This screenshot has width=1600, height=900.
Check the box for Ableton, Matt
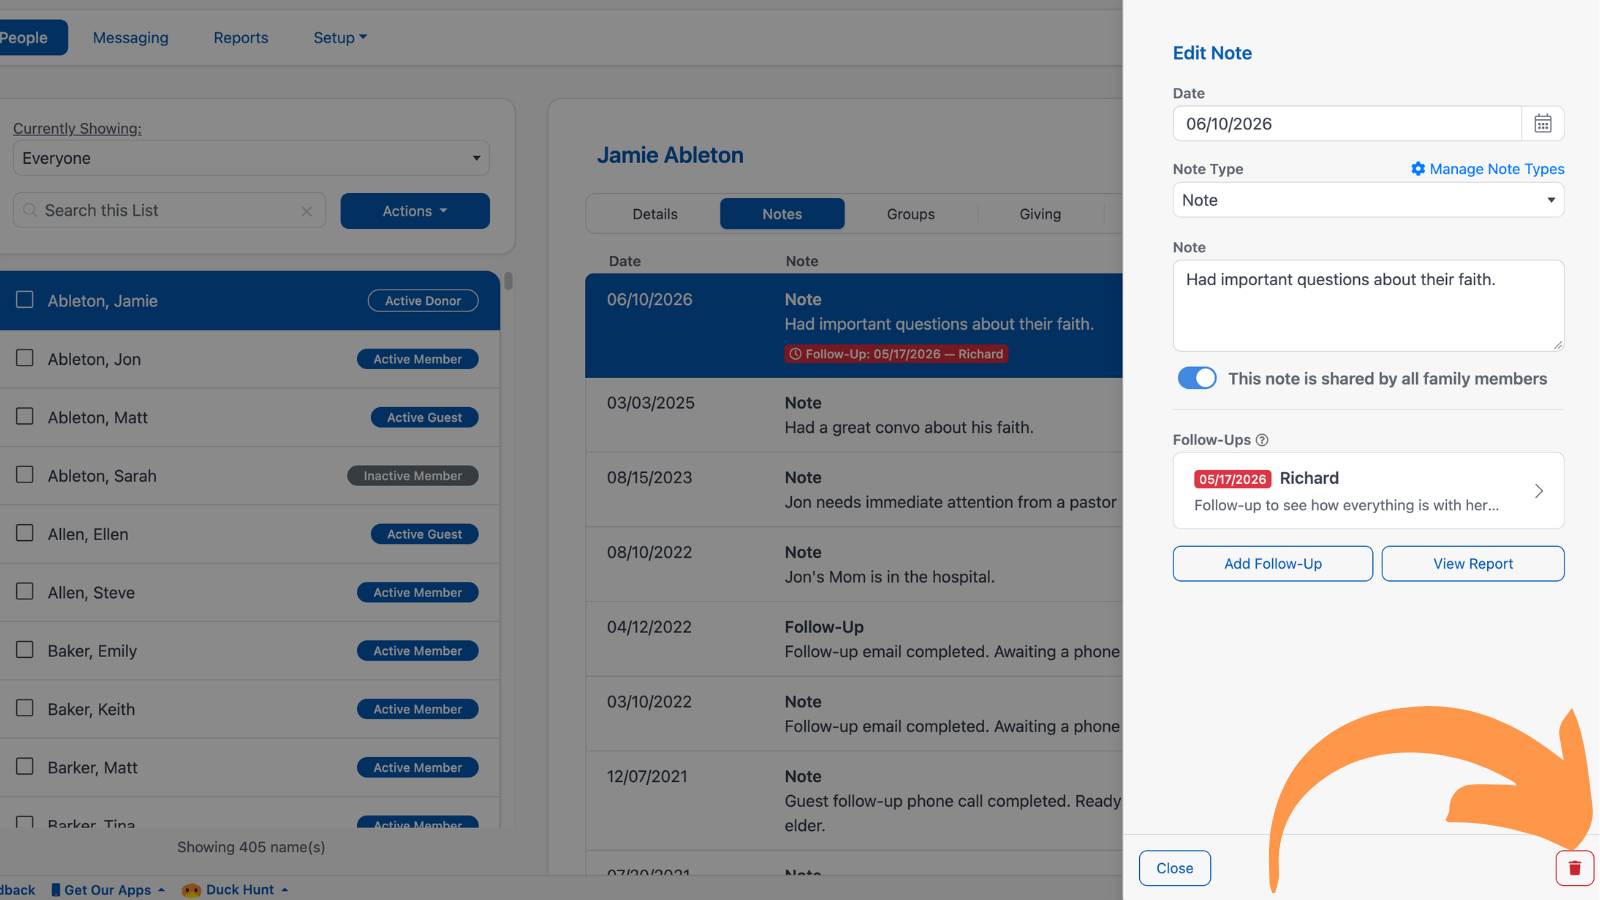point(25,416)
